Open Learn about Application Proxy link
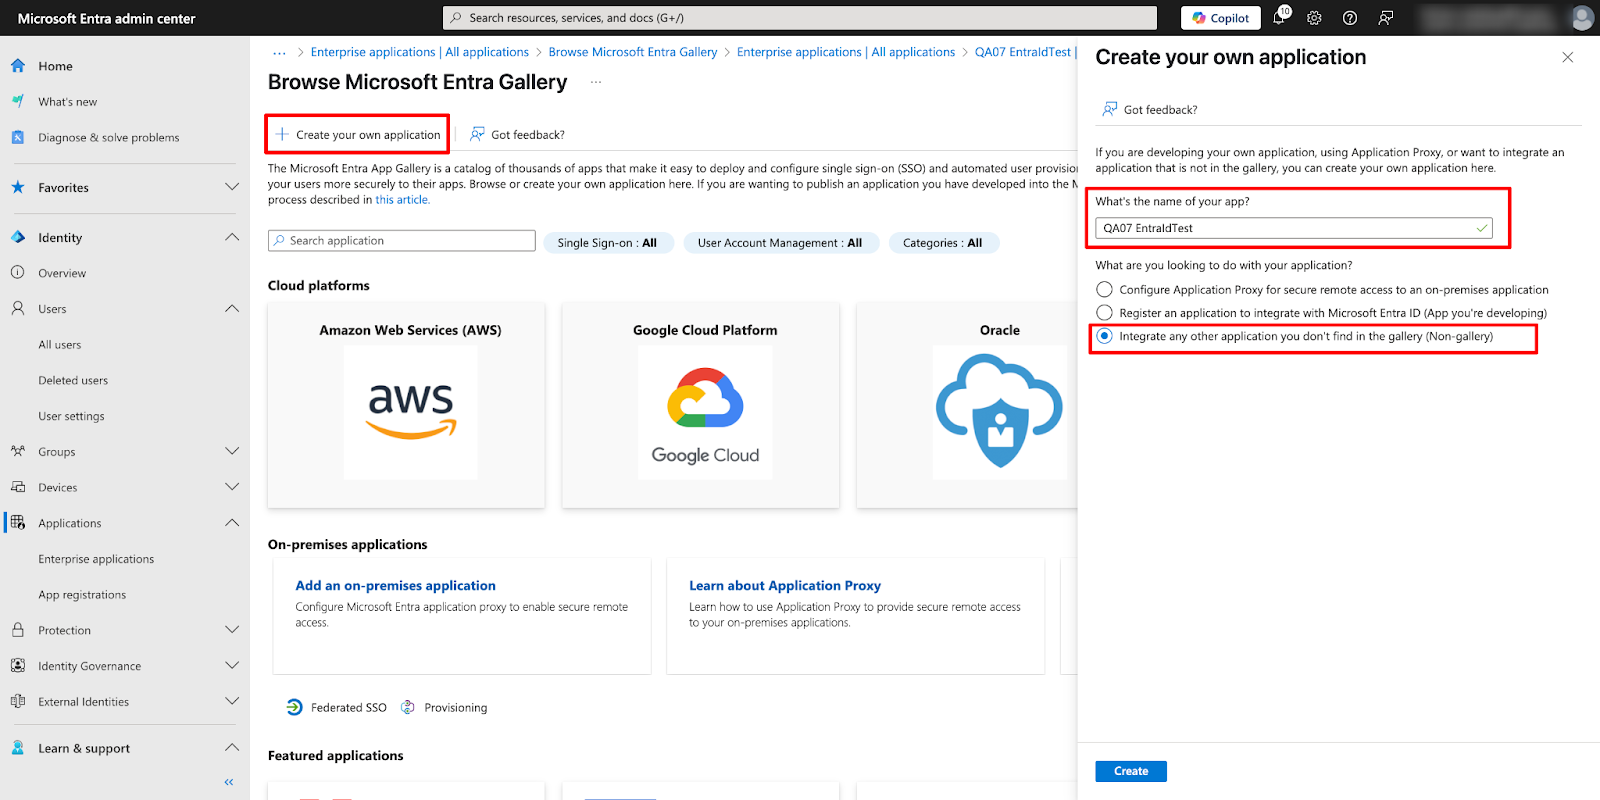 click(x=785, y=585)
